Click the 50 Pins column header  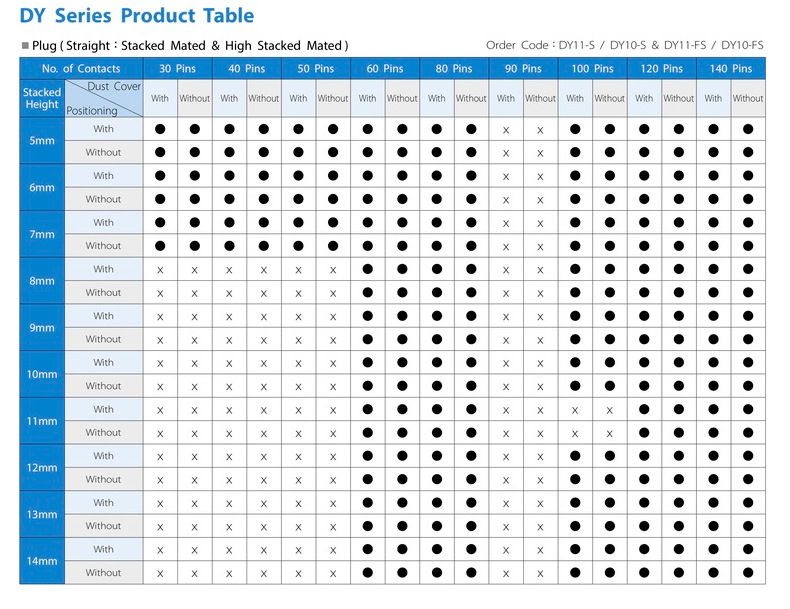click(316, 69)
